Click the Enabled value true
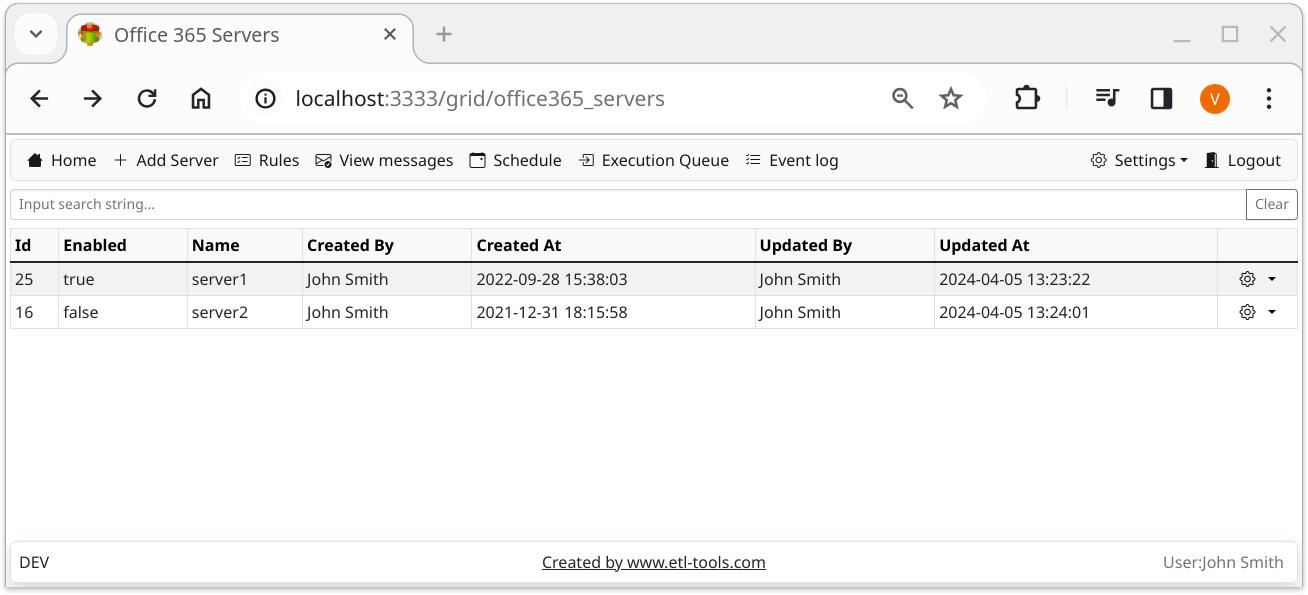1308x595 pixels. click(123, 279)
